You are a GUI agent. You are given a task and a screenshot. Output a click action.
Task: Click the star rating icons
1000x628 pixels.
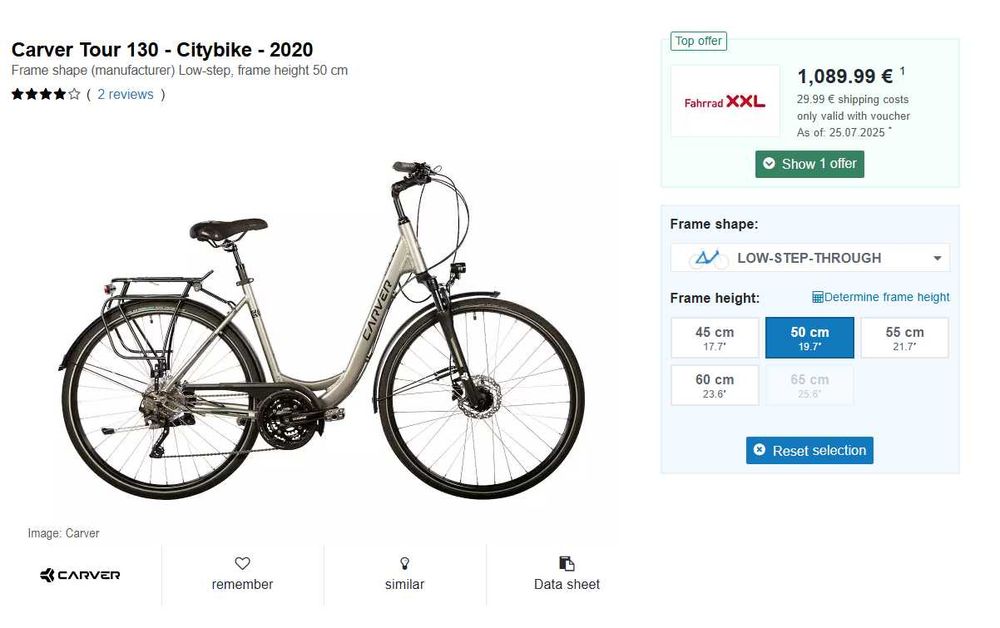tap(46, 95)
